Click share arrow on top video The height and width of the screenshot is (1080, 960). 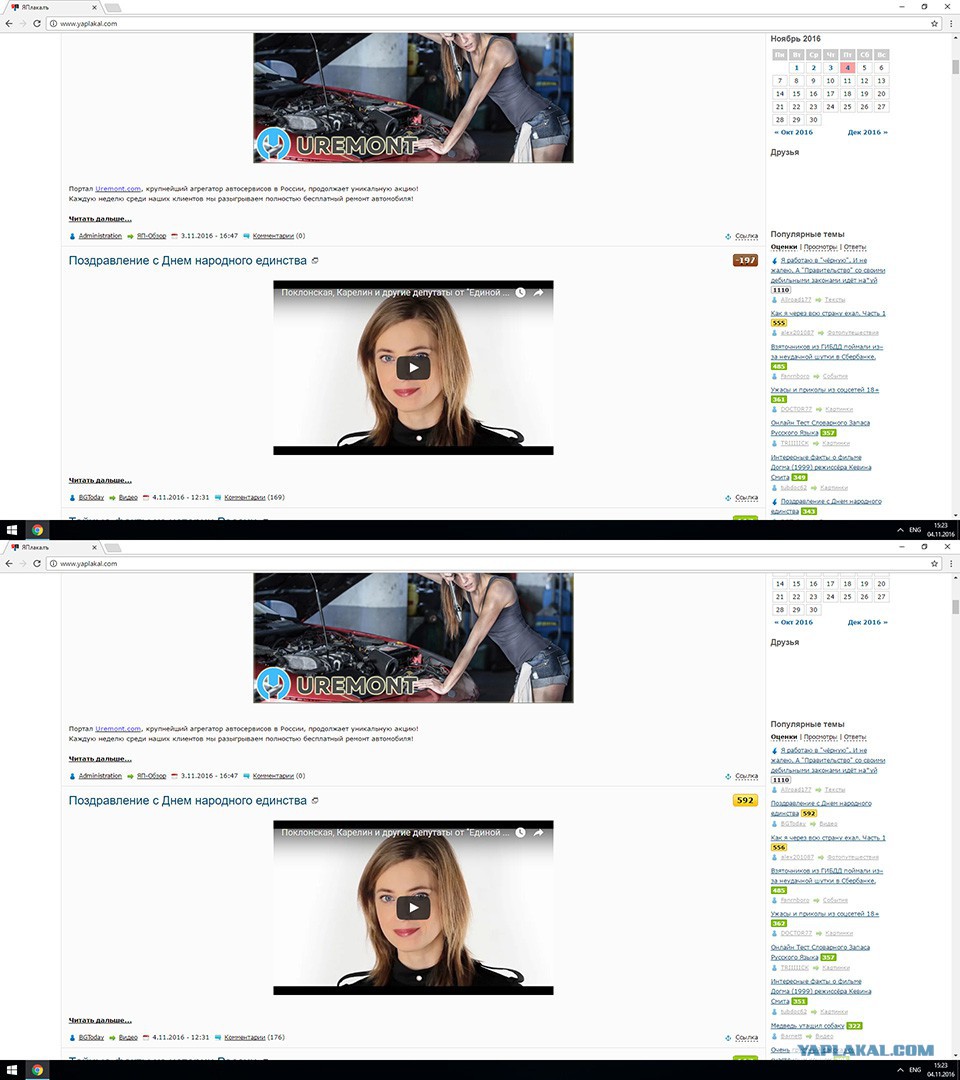click(x=539, y=293)
